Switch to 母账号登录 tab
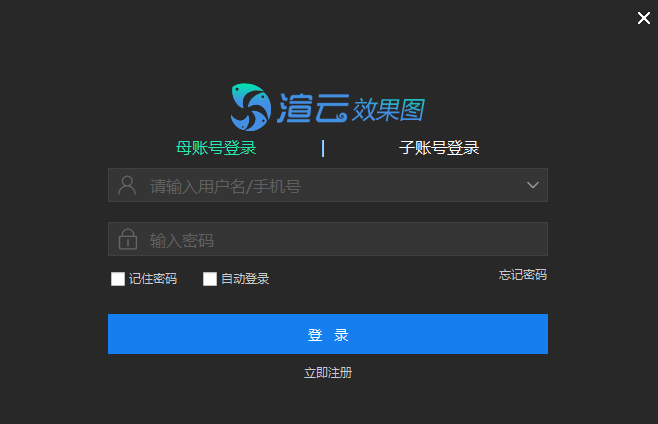Image resolution: width=658 pixels, height=424 pixels. pos(216,148)
